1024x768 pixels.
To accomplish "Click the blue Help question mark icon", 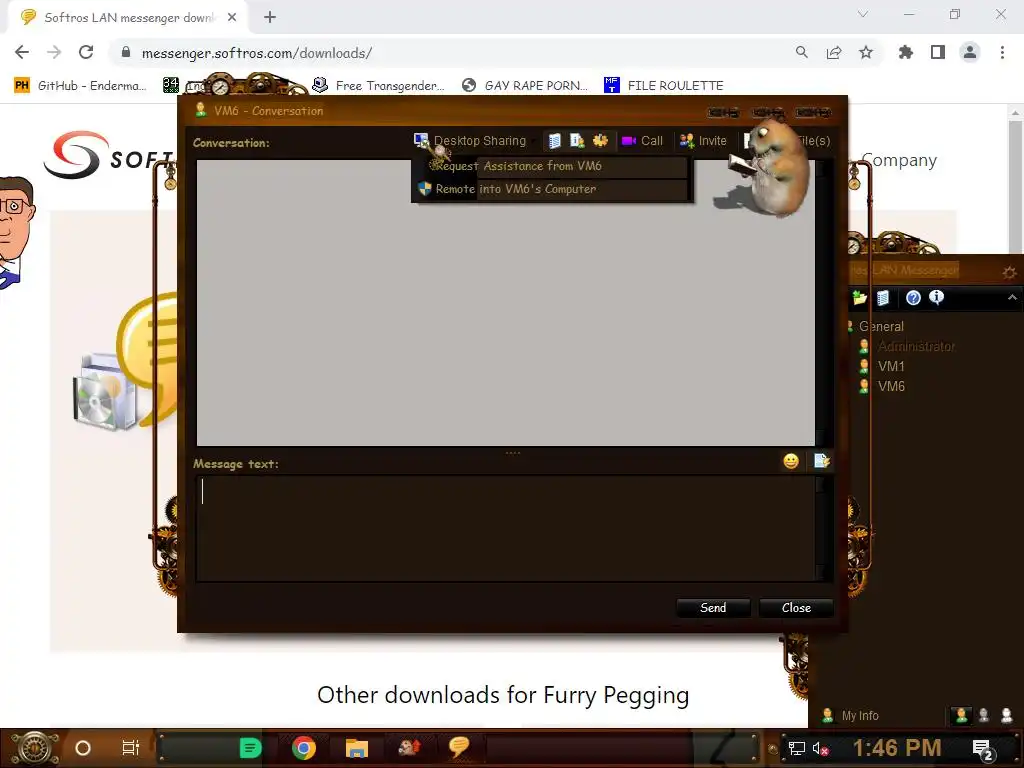I will (913, 298).
